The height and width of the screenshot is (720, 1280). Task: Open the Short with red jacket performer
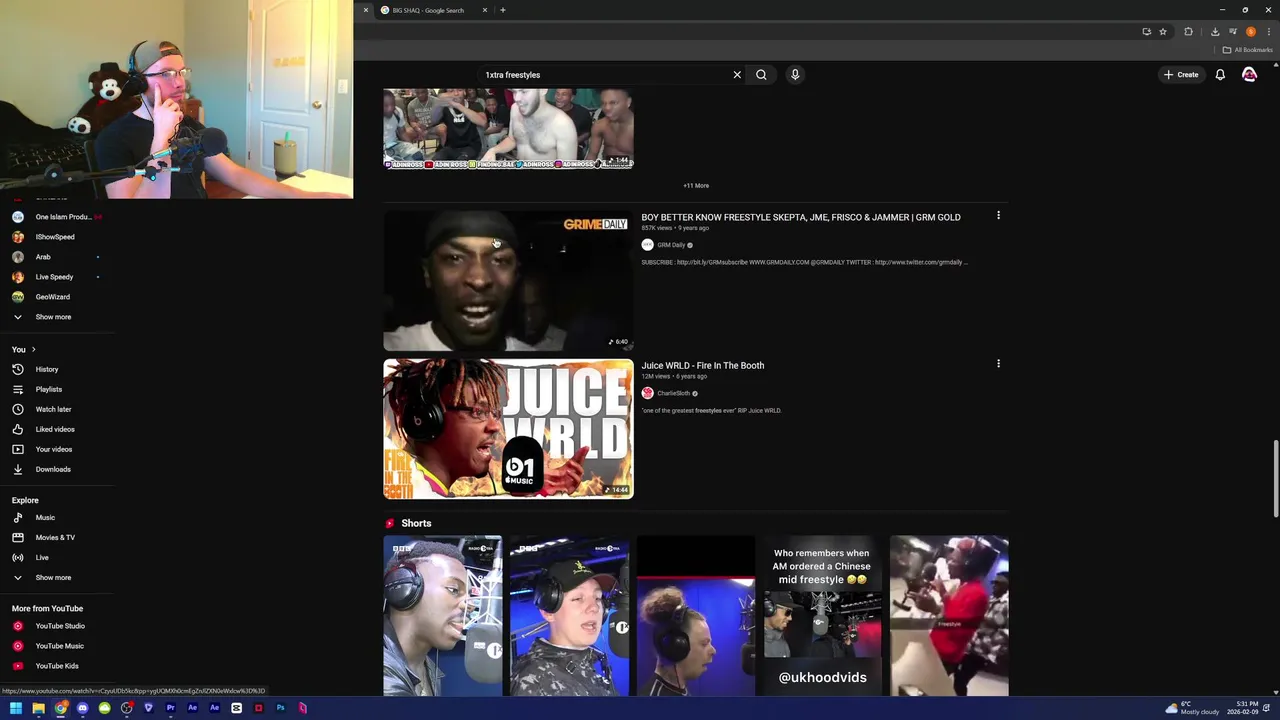click(x=949, y=616)
